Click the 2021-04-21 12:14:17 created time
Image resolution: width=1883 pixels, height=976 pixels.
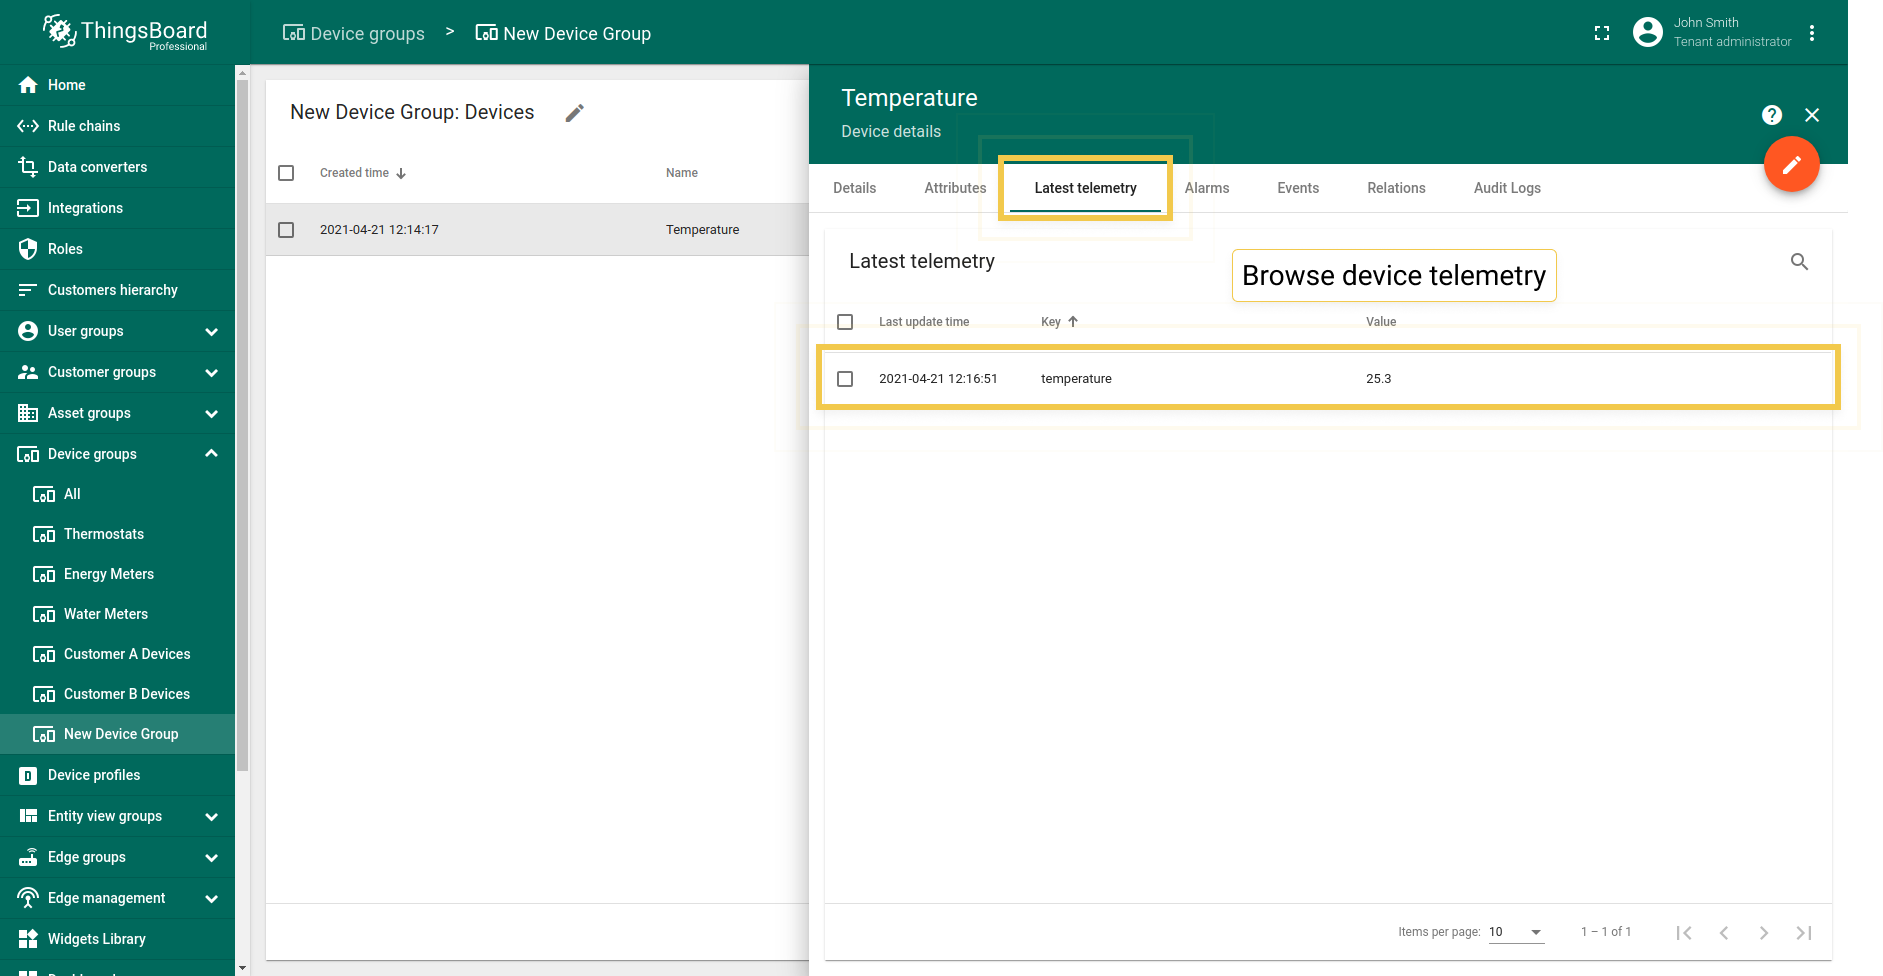(379, 230)
